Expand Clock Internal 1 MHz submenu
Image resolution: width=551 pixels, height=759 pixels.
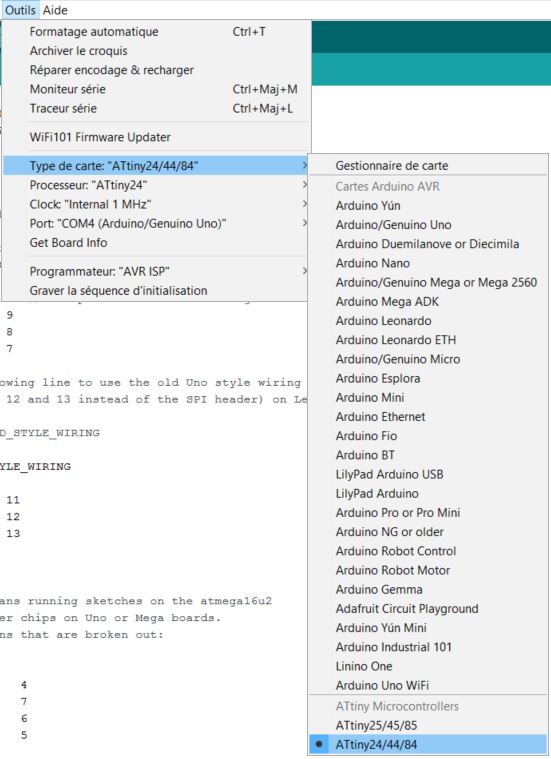point(155,204)
